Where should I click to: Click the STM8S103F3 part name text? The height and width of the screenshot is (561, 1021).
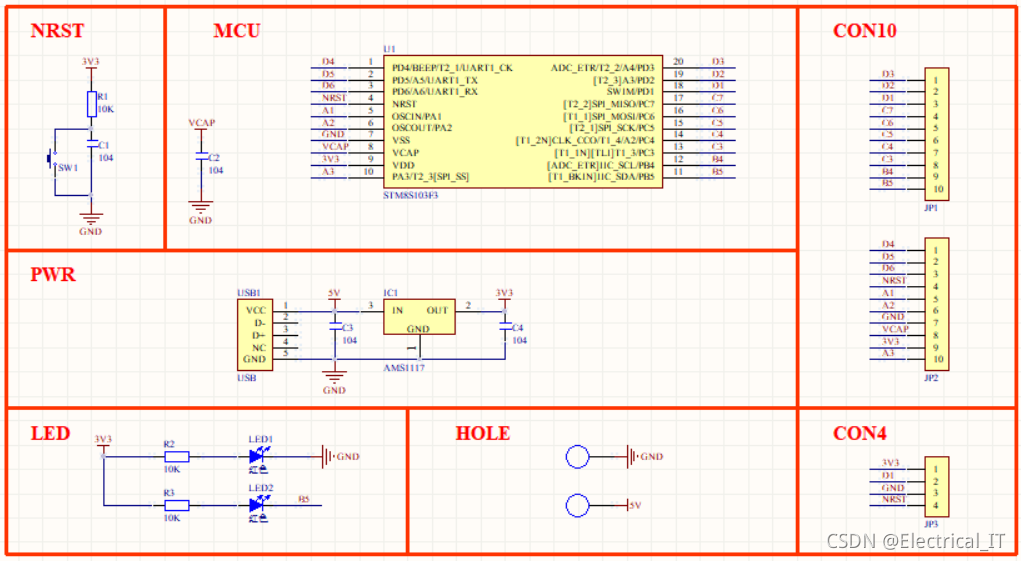click(411, 195)
